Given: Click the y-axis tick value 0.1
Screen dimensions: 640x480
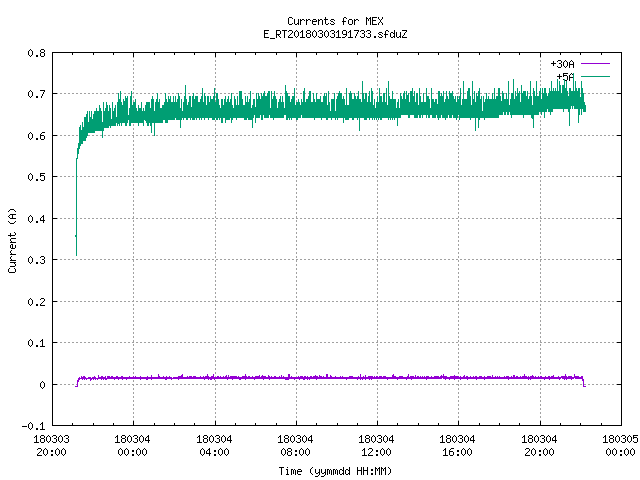Looking at the screenshot, I should pyautogui.click(x=36, y=343).
